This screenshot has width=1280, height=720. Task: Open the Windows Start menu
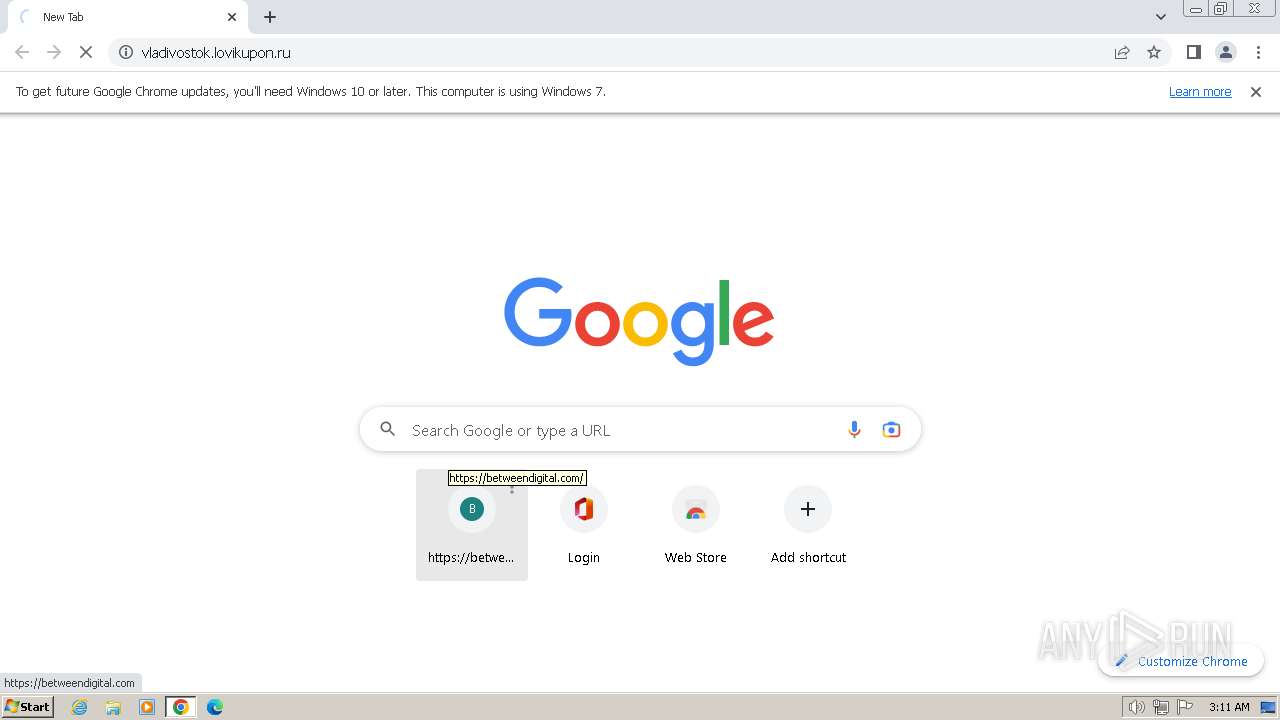tap(27, 707)
